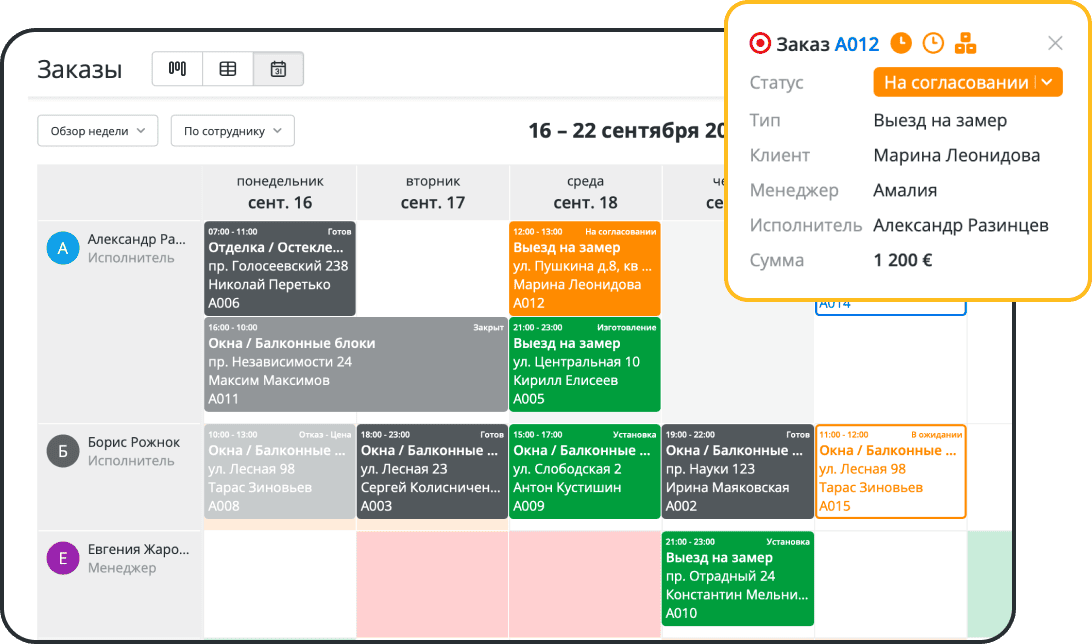Open the orange stacked boxes icon
This screenshot has height=644, width=1092.
coord(965,43)
